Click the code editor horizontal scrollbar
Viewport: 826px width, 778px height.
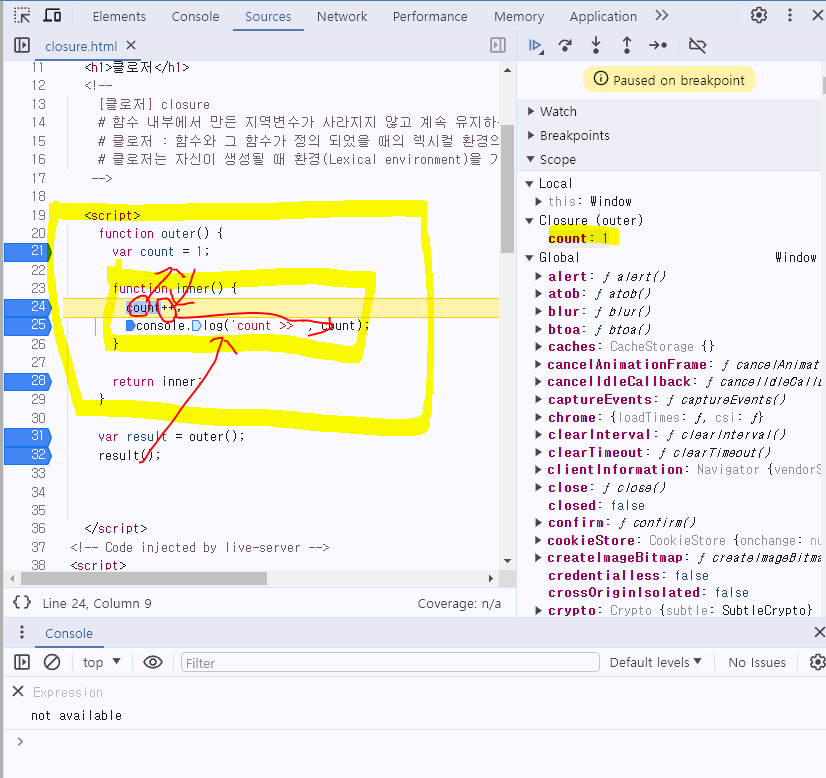click(143, 578)
